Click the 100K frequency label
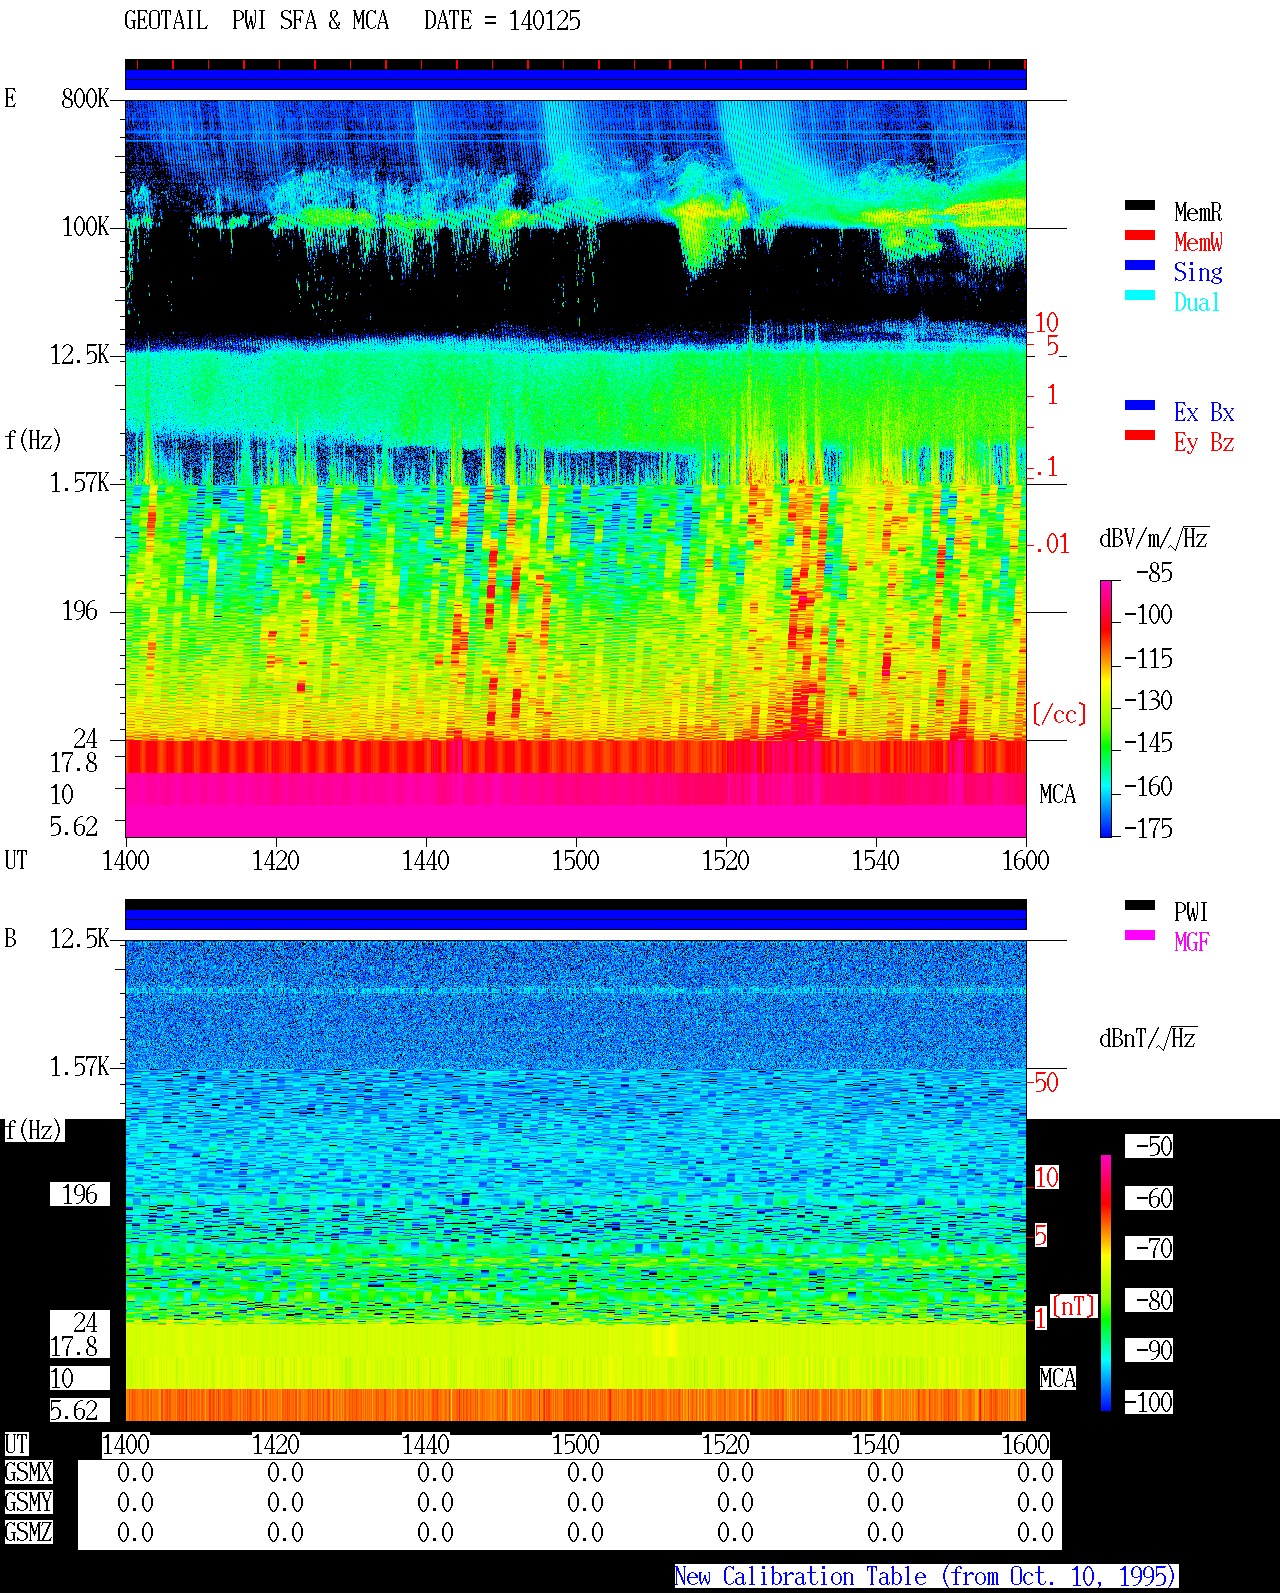Screen dimensions: 1280x1593 [85, 227]
